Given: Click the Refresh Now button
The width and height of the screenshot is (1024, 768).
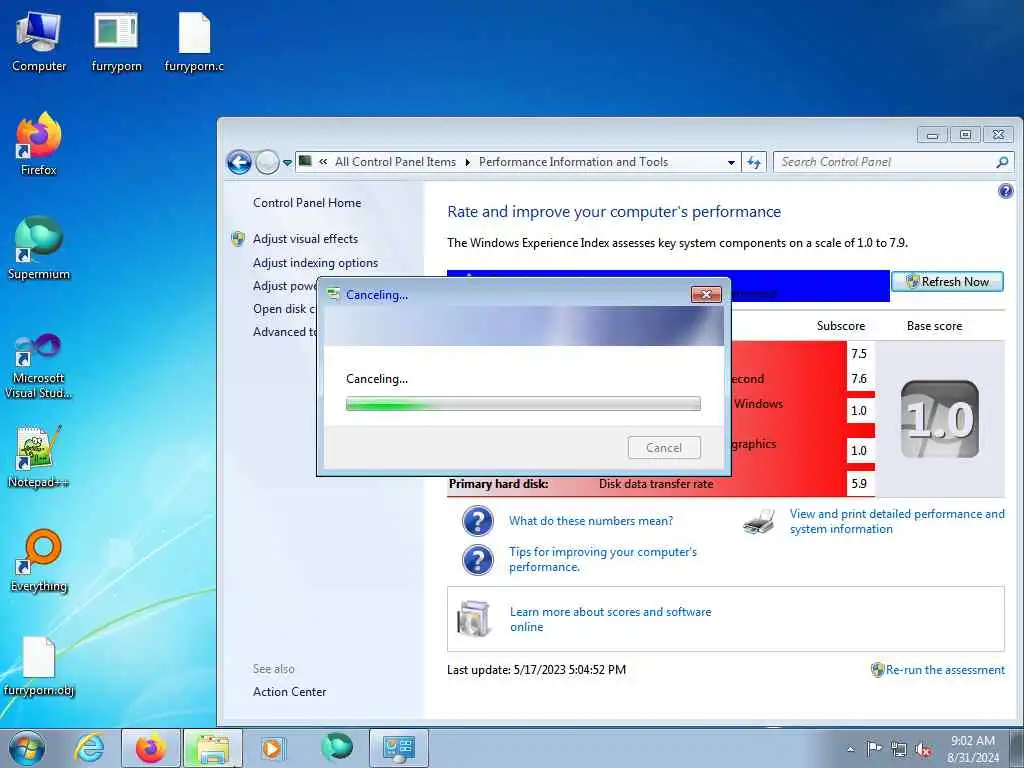Looking at the screenshot, I should [x=947, y=281].
